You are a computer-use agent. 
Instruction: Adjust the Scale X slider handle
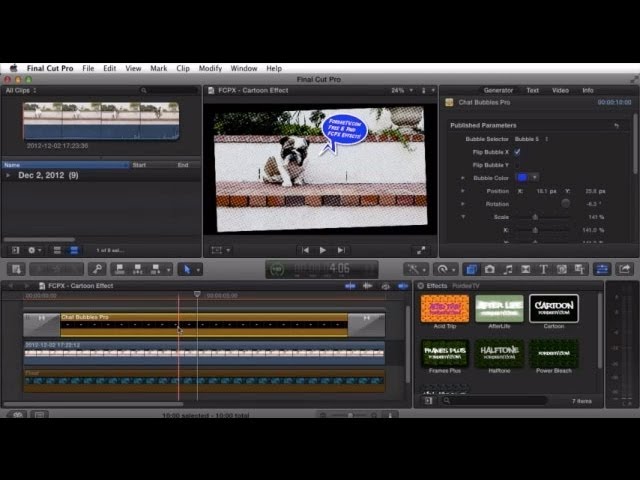535,230
